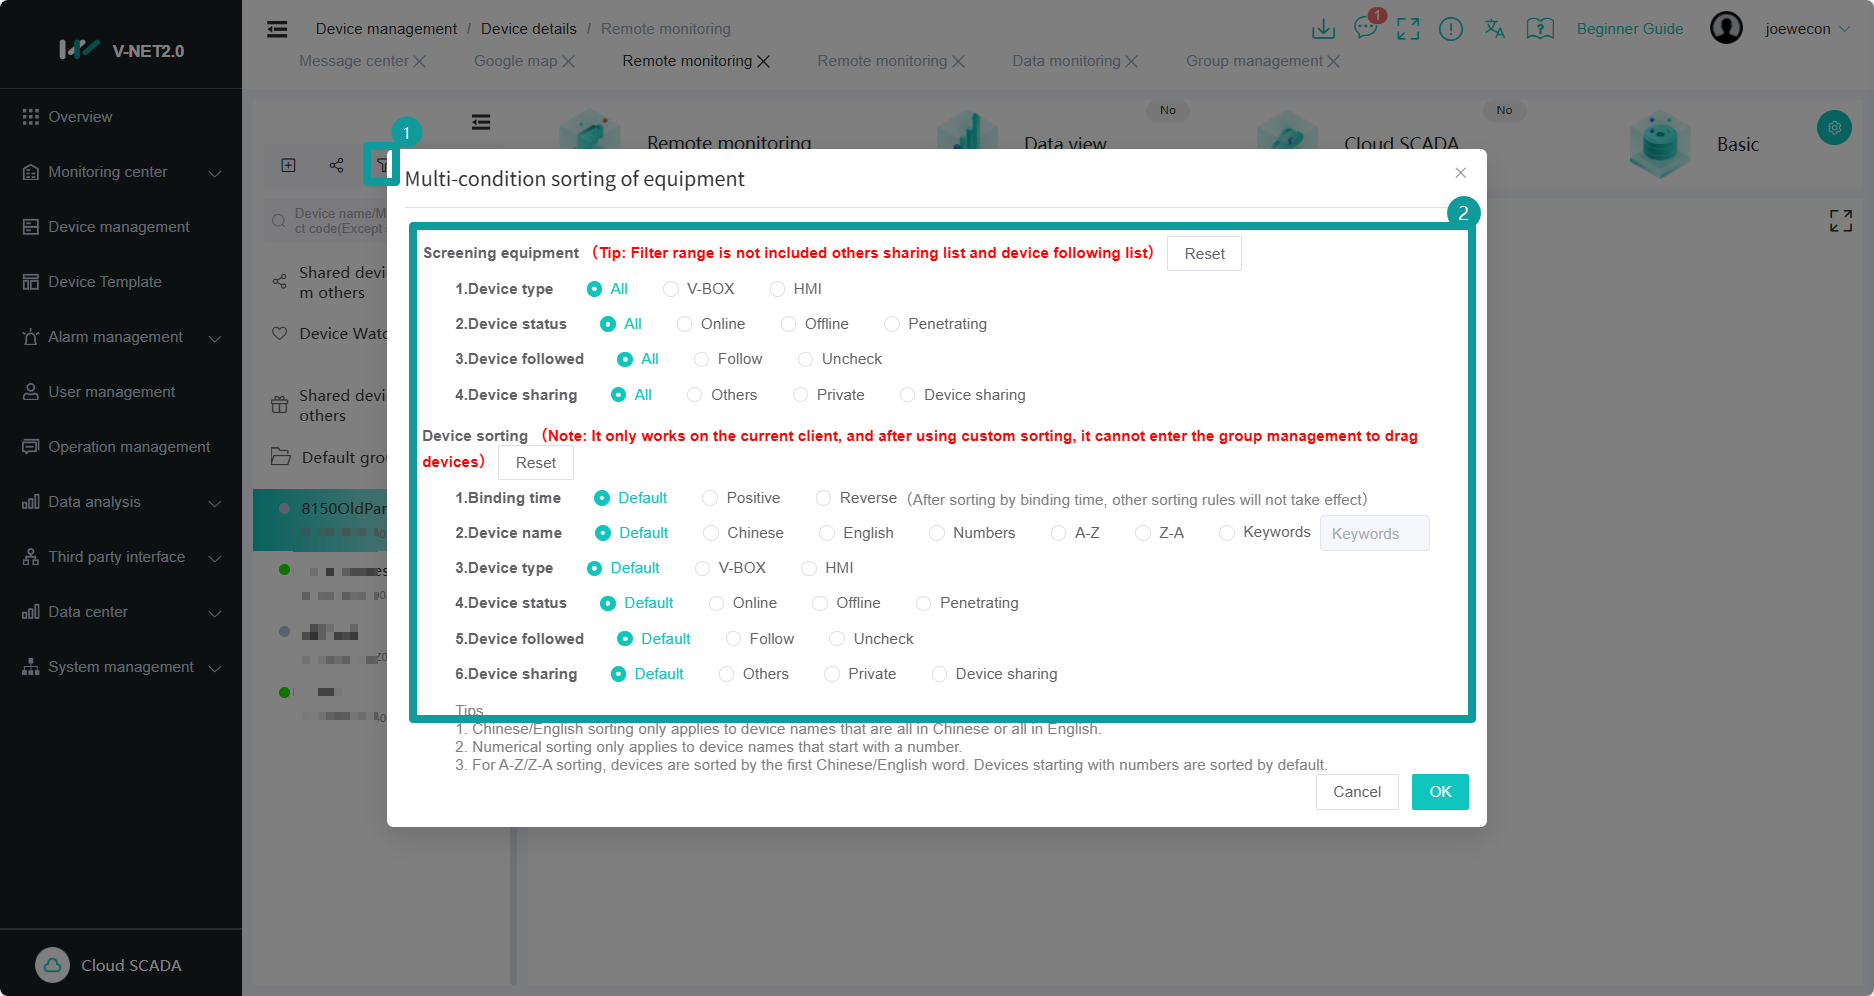
Task: Click the V-NET2.0 logo
Action: (121, 50)
